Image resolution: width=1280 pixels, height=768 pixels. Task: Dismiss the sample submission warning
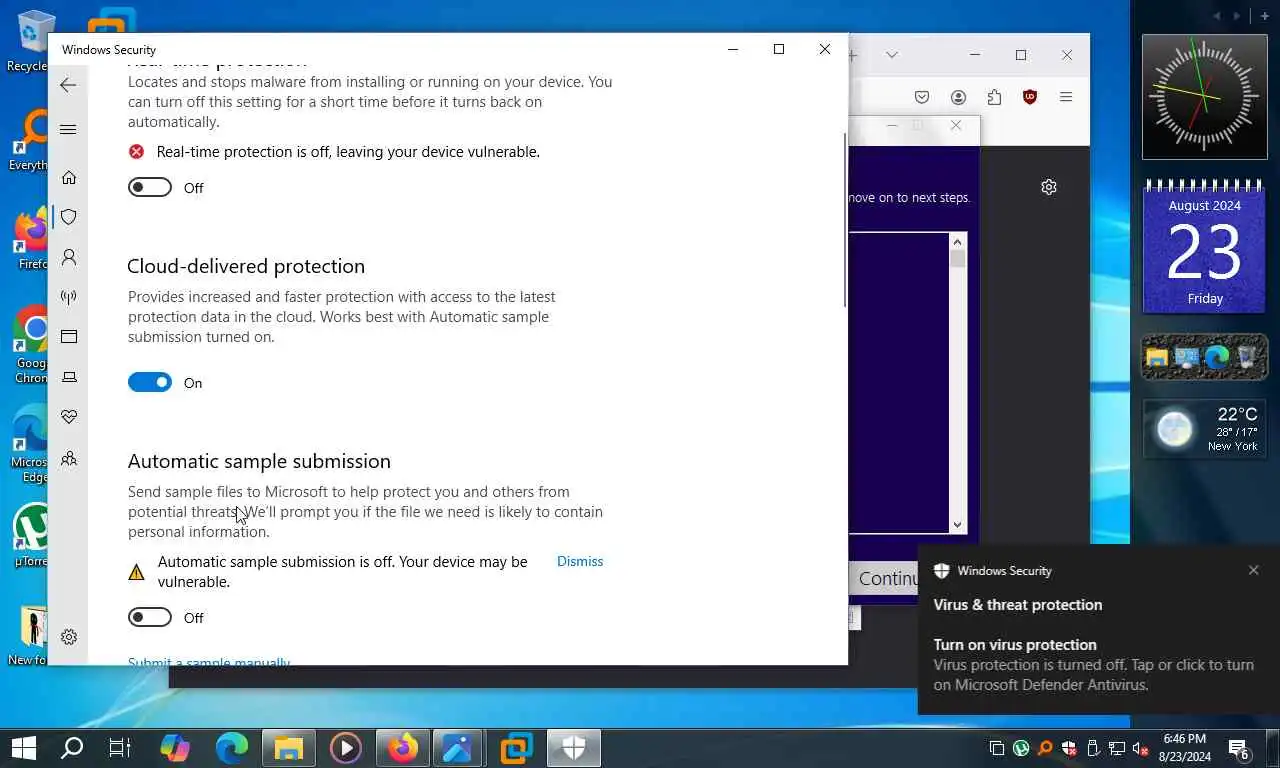580,561
